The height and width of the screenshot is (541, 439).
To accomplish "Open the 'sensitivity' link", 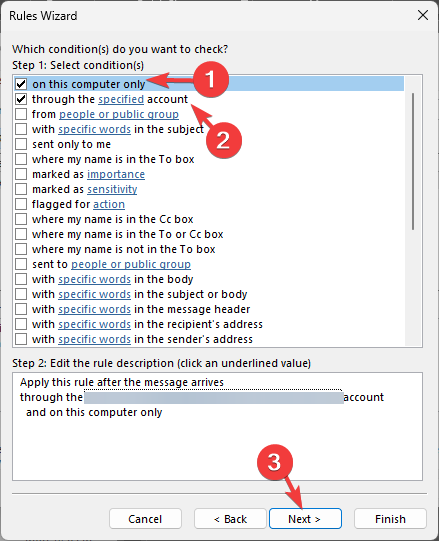I will (112, 189).
